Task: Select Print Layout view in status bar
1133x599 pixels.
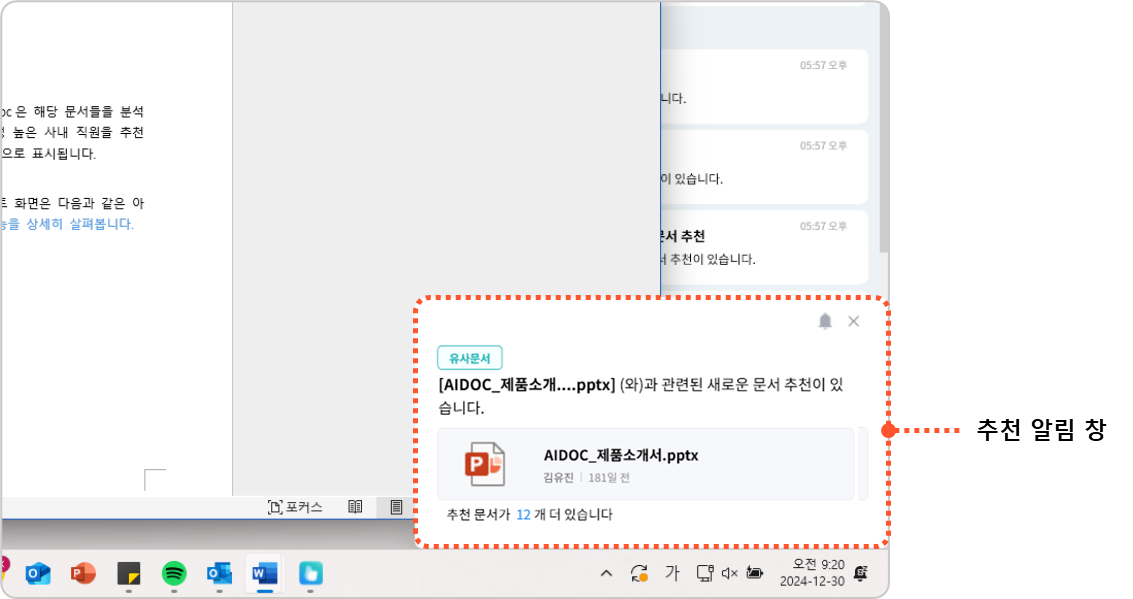Action: click(396, 507)
